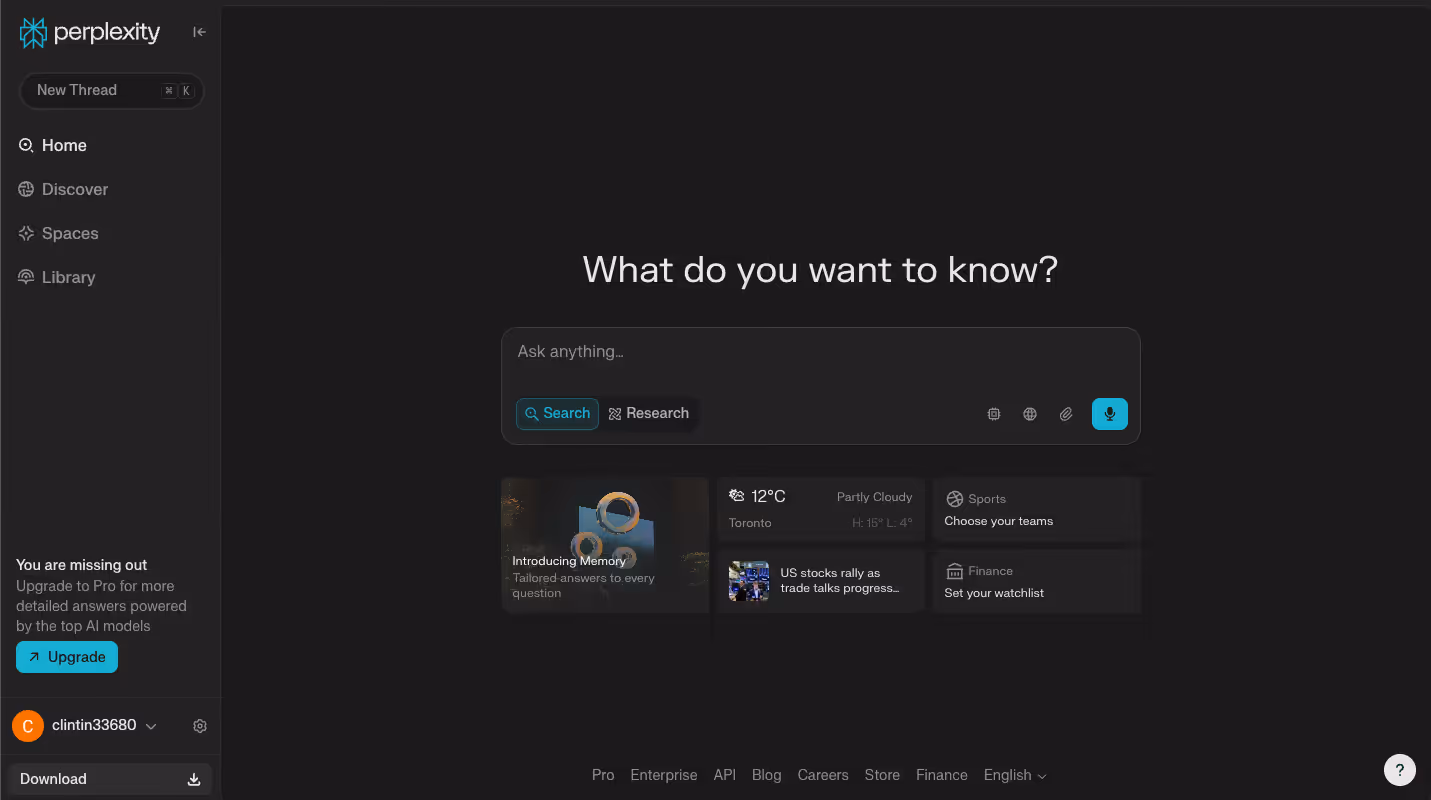Collapse the sidebar with the arrow icon
Viewport: 1431px width, 800px height.
point(199,31)
